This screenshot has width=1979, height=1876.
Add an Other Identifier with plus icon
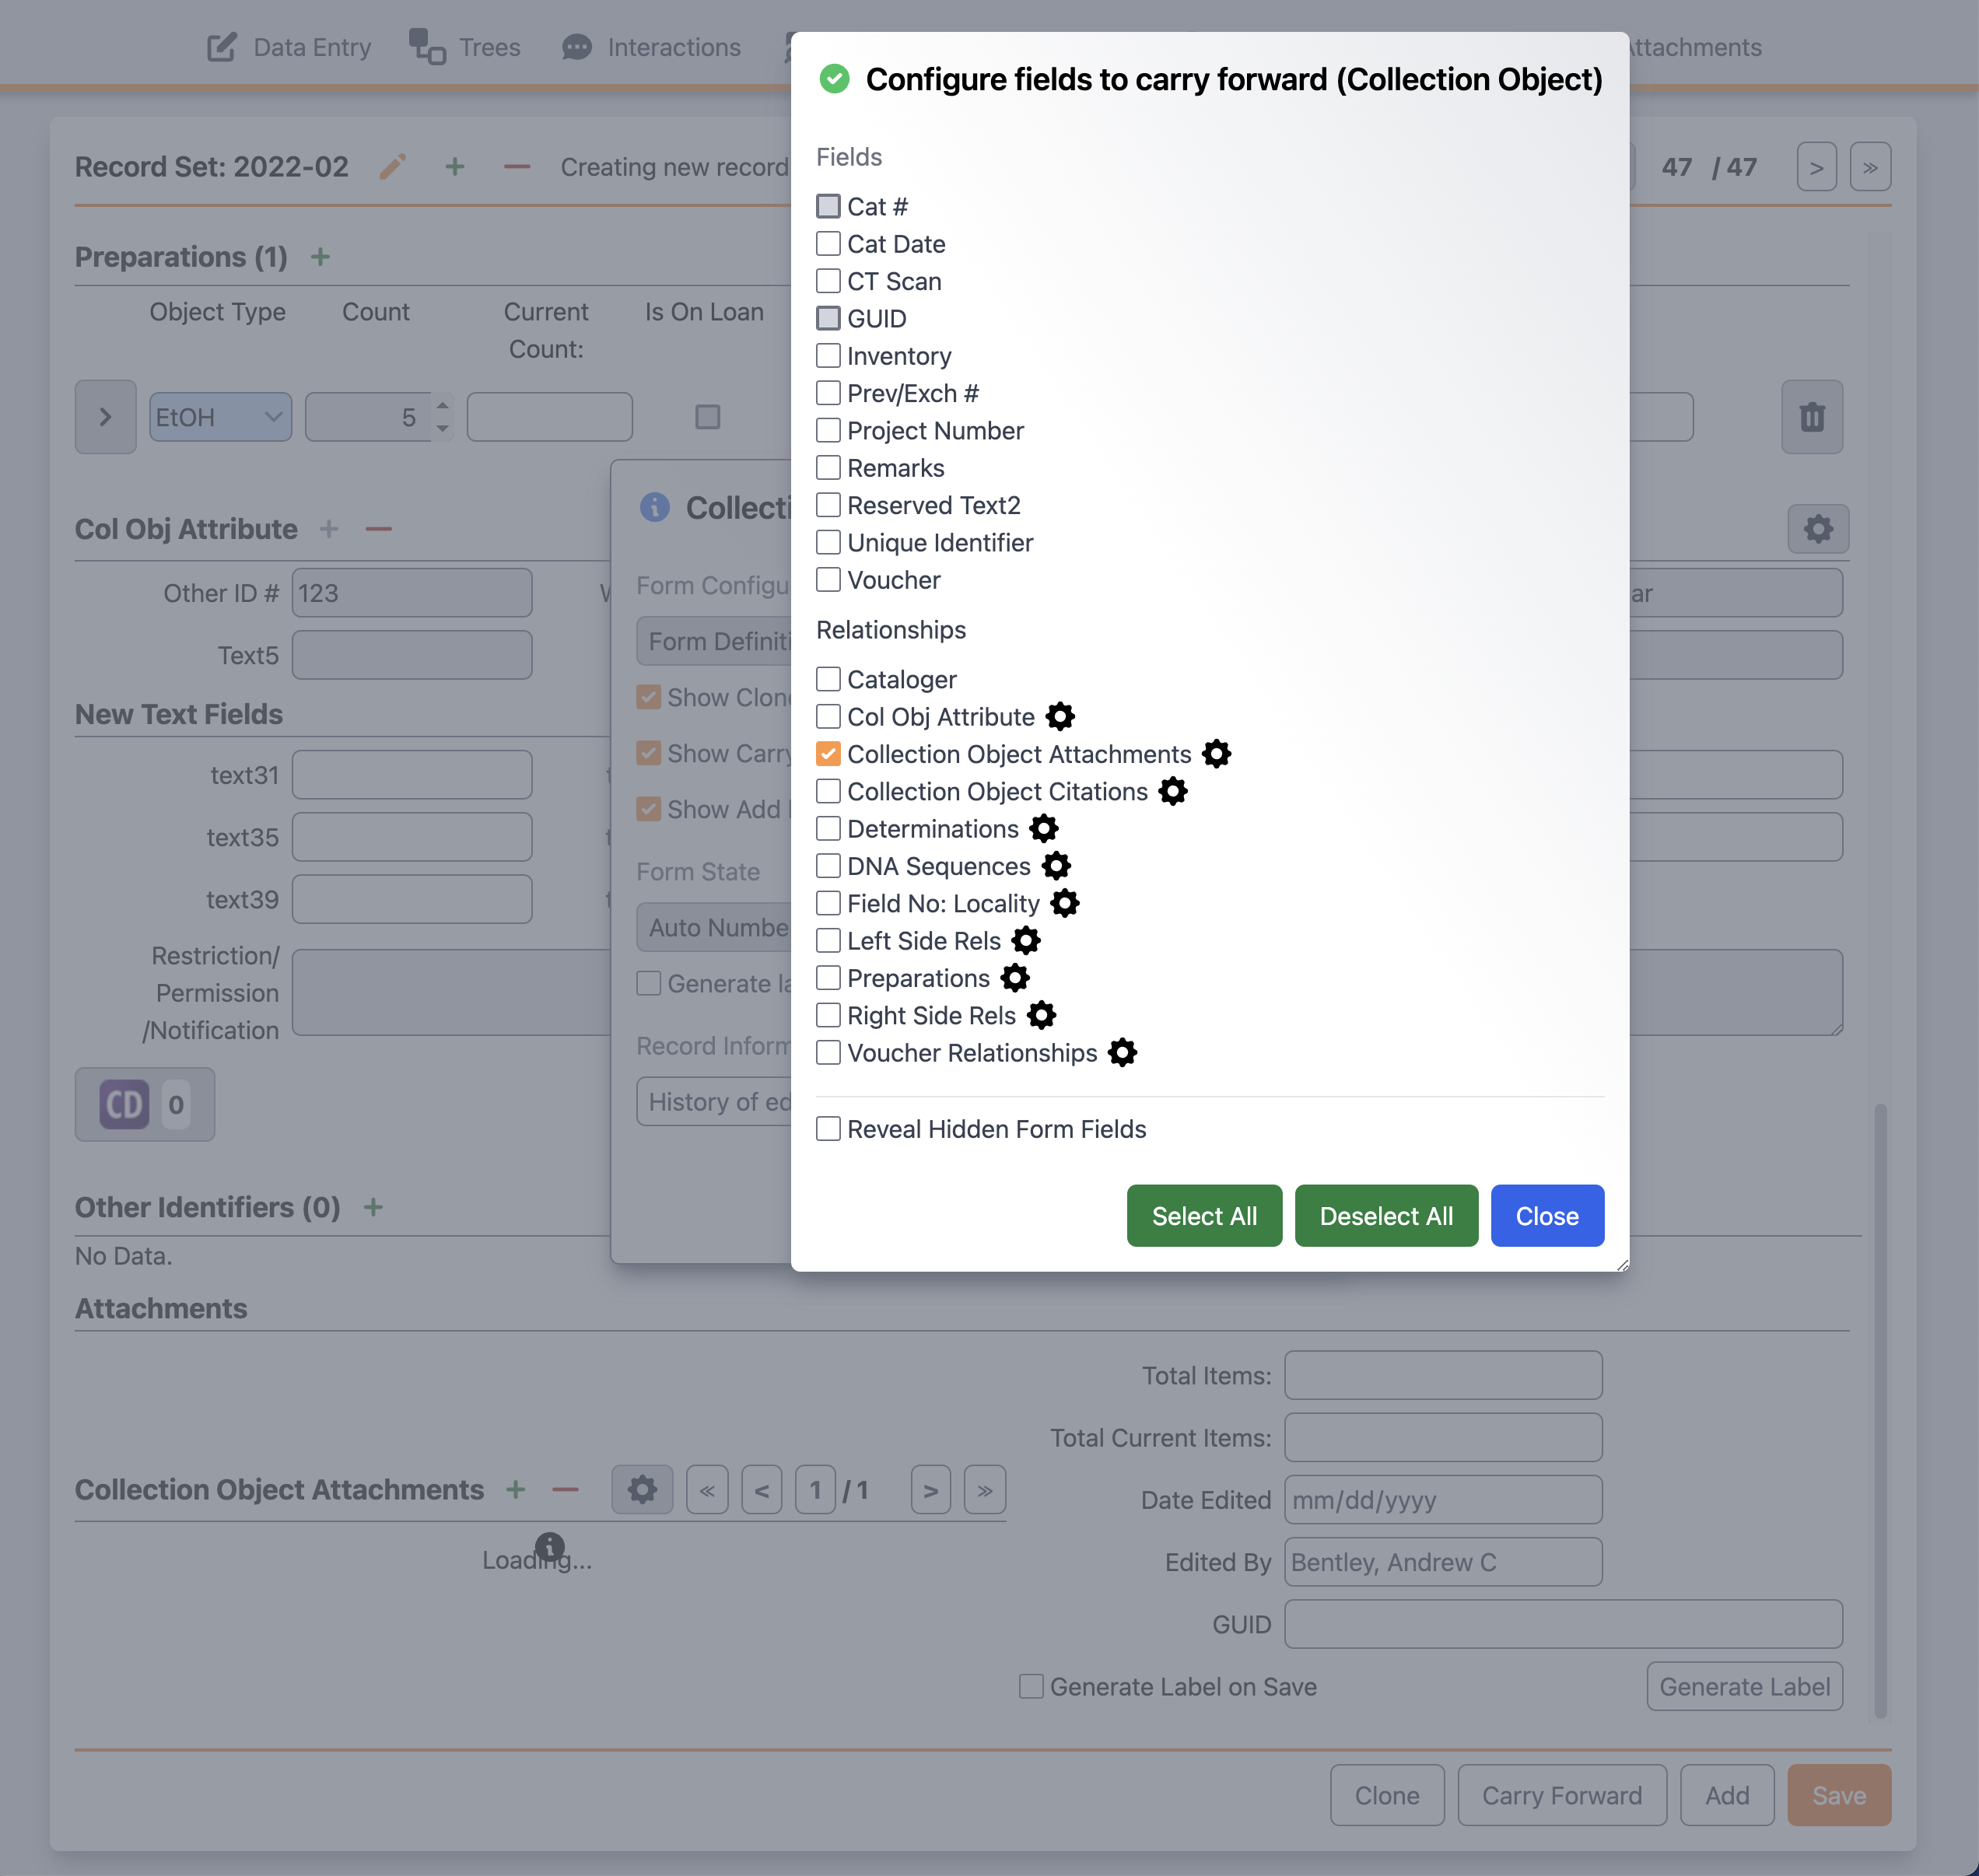373,1207
